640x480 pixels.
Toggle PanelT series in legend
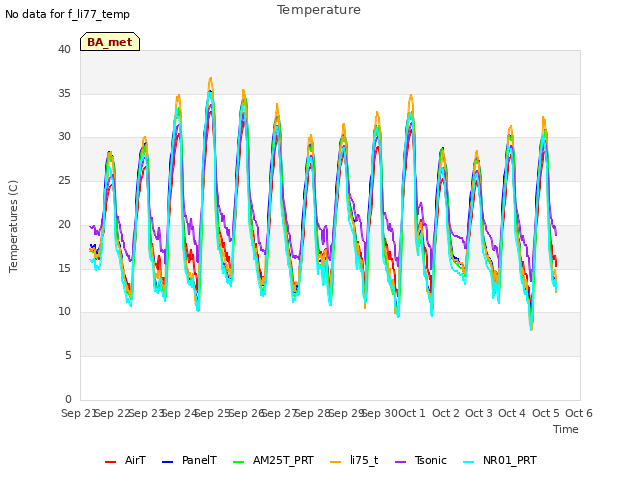[189, 460]
